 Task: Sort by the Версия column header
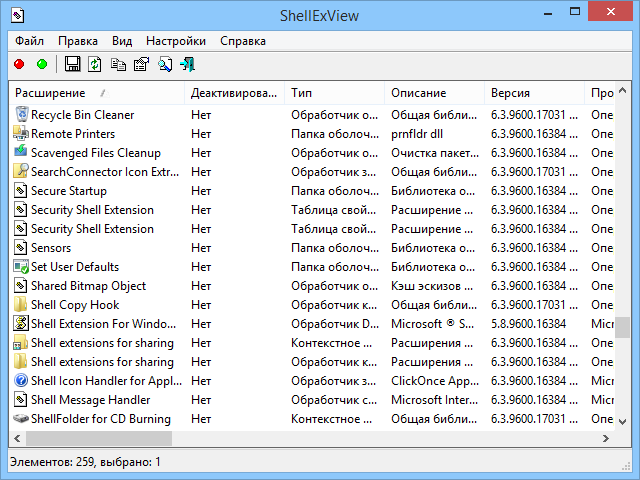pyautogui.click(x=534, y=93)
